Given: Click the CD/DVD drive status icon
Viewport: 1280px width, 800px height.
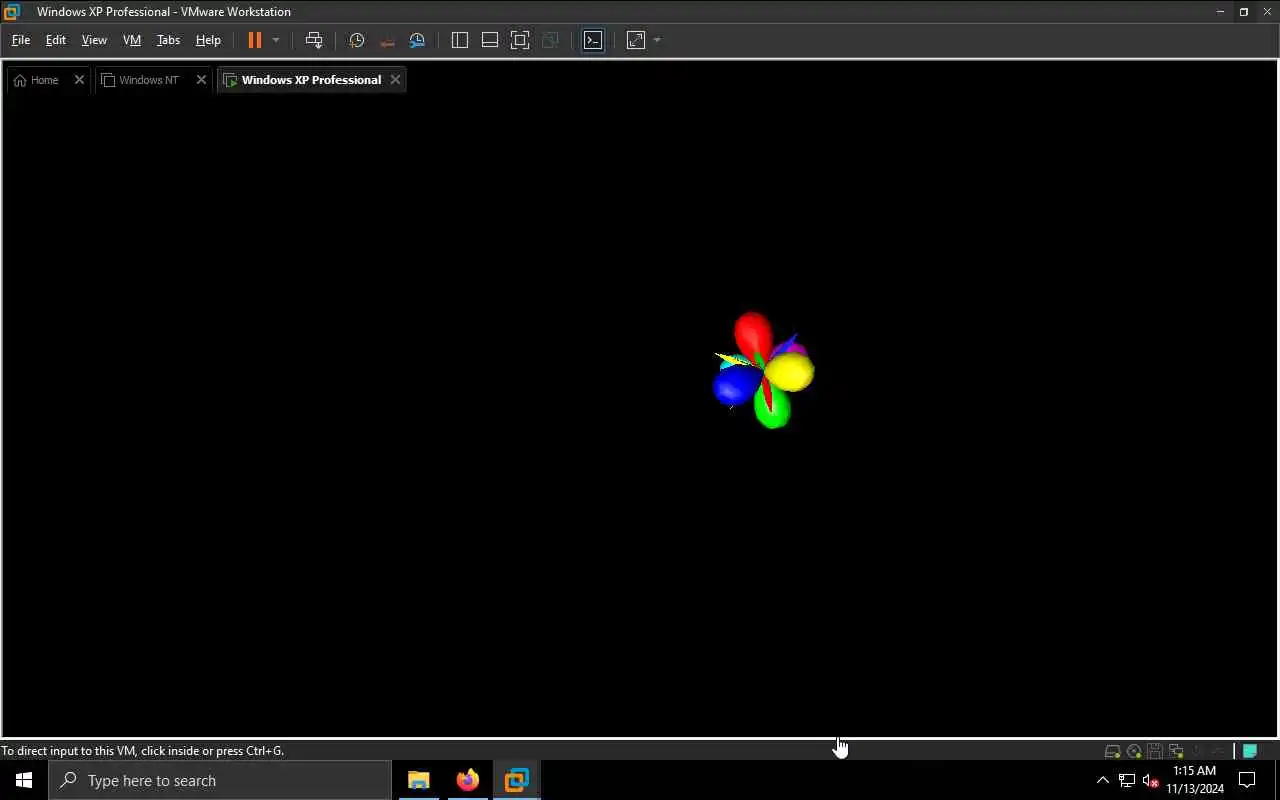Looking at the screenshot, I should (1134, 751).
